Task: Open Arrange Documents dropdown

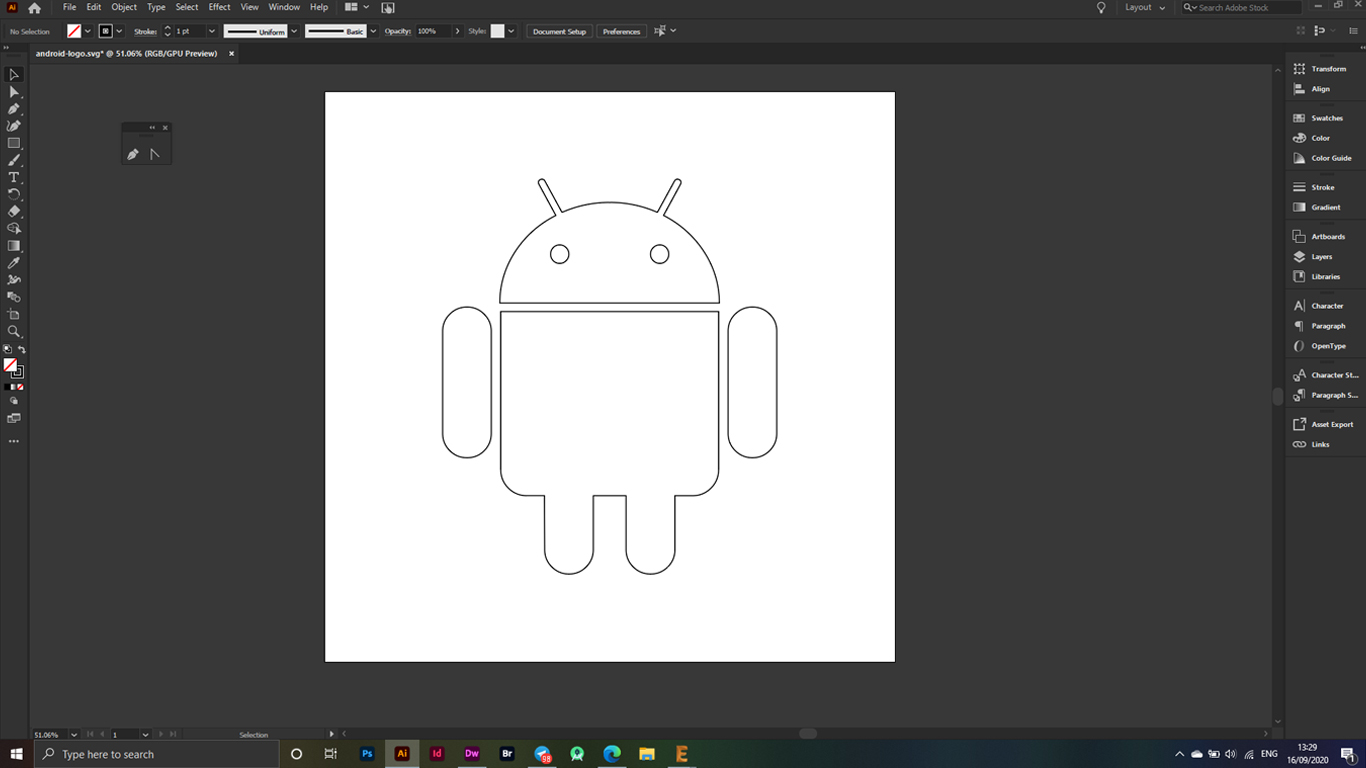Action: coord(357,7)
